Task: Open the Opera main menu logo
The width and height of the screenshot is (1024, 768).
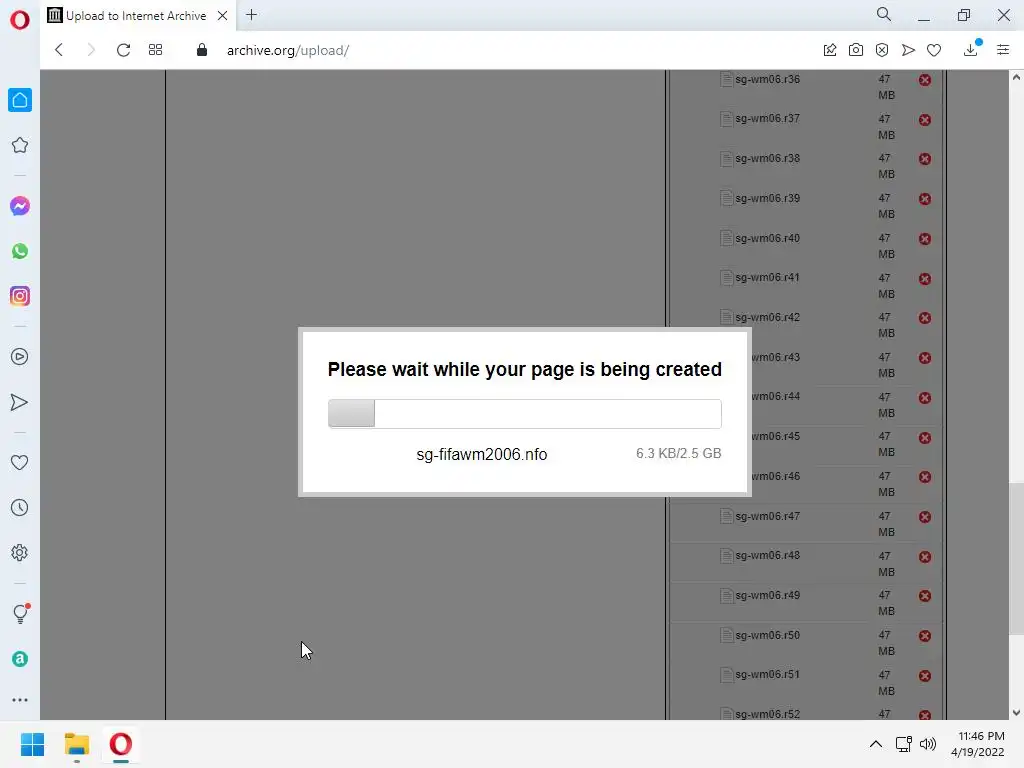Action: tap(20, 20)
